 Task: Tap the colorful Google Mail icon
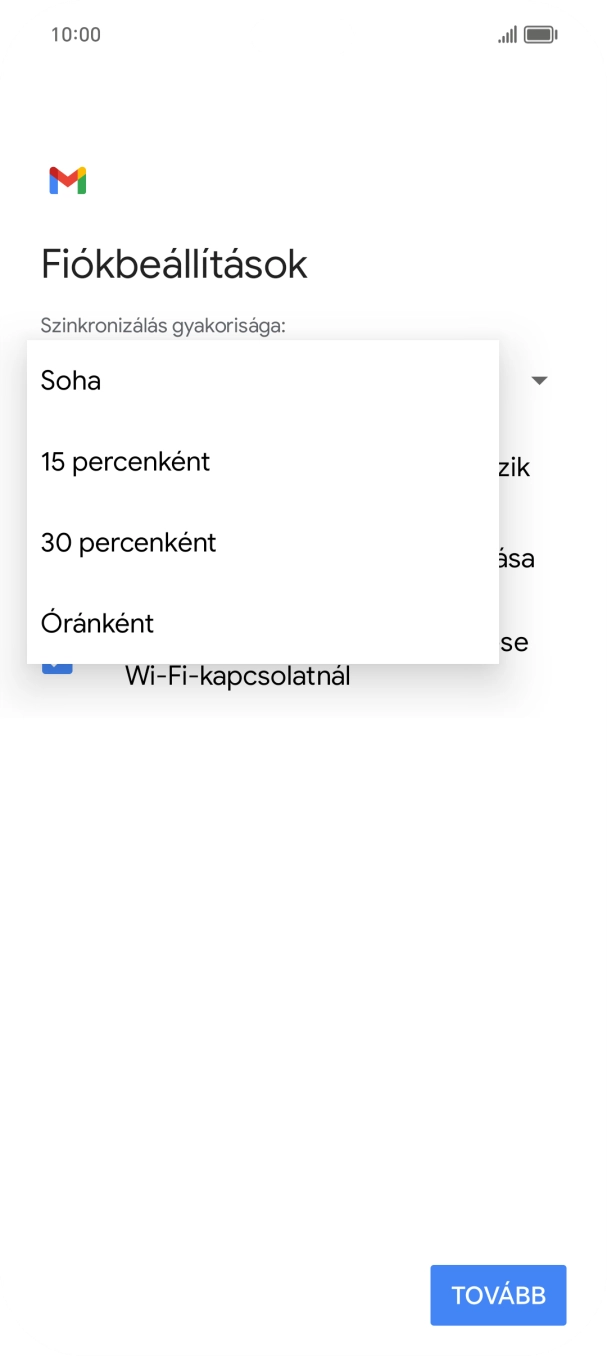pyautogui.click(x=68, y=180)
